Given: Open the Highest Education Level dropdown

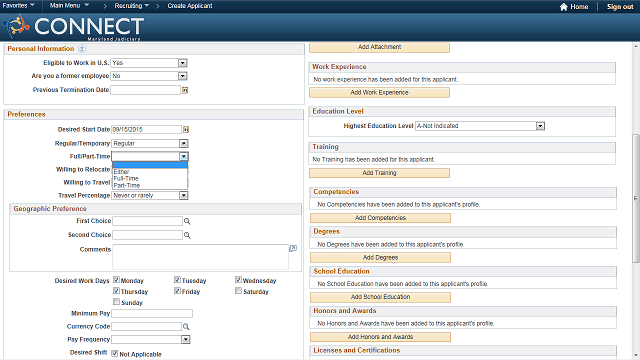Looking at the screenshot, I should pyautogui.click(x=540, y=126).
